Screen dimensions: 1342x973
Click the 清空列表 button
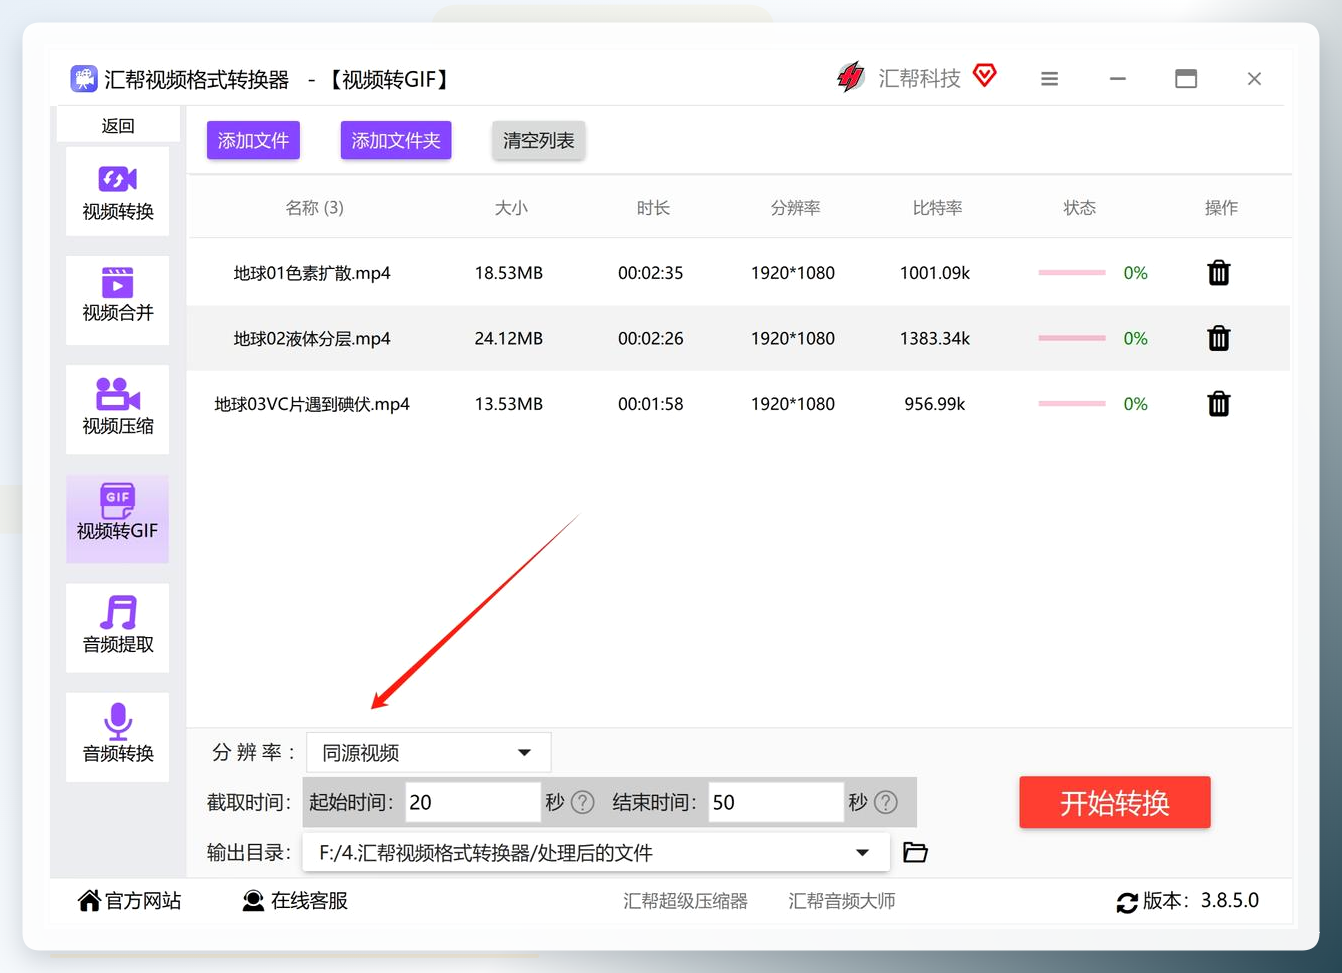(x=539, y=140)
